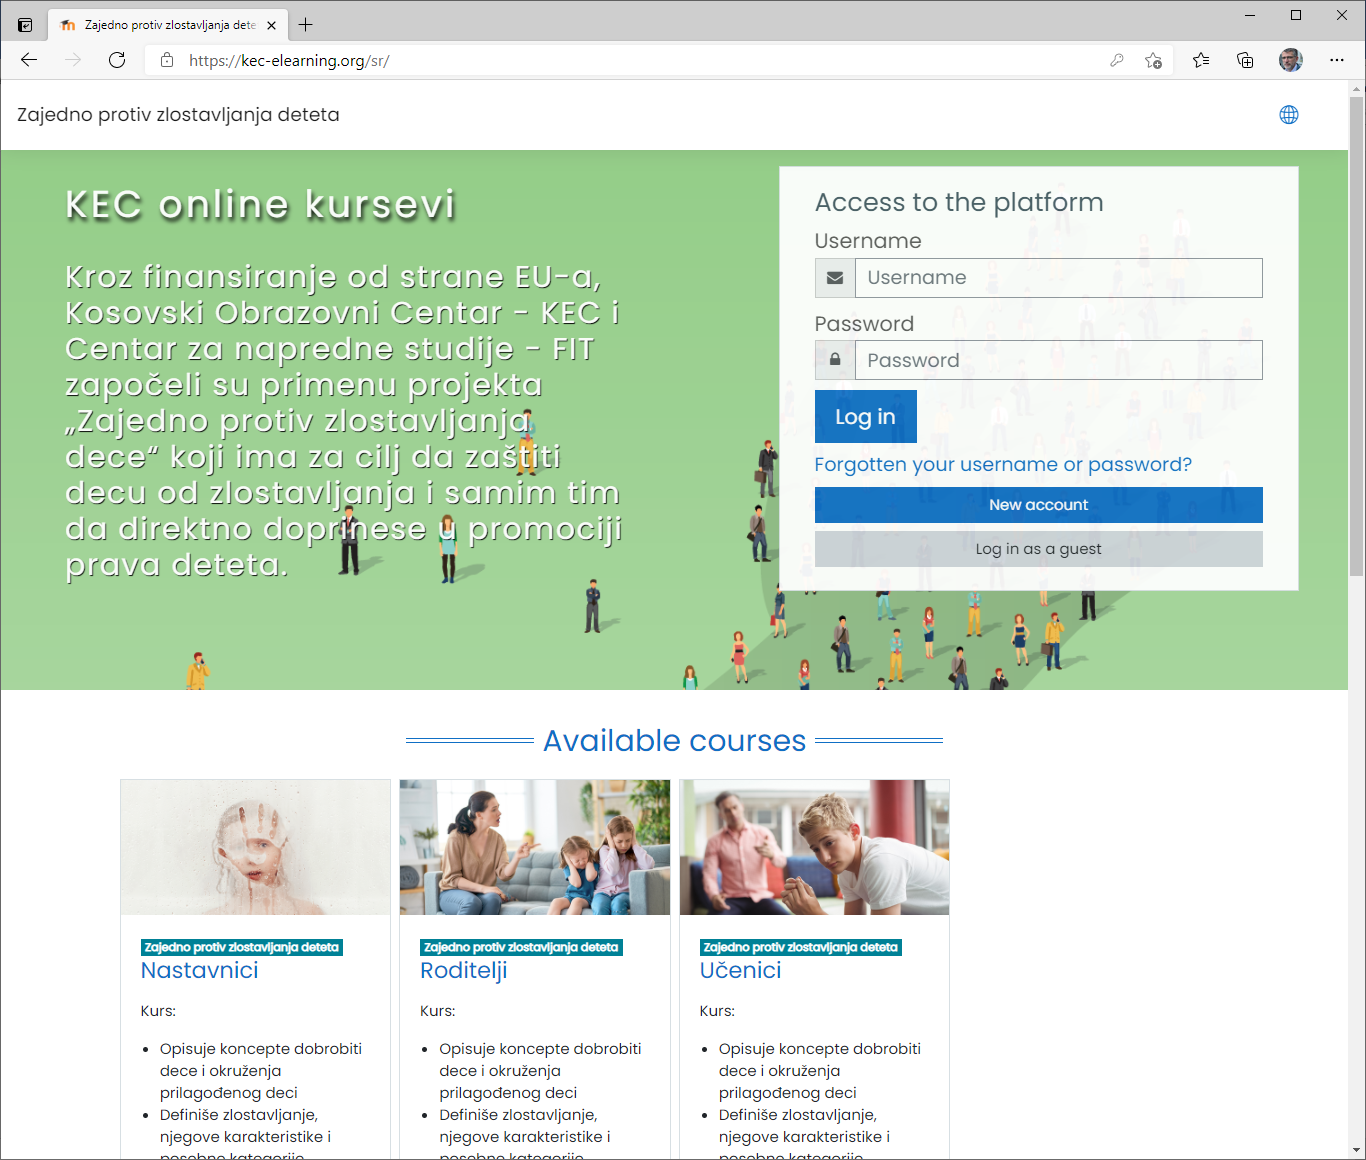Open the saved passwords key icon
The image size is (1366, 1160).
(1117, 60)
